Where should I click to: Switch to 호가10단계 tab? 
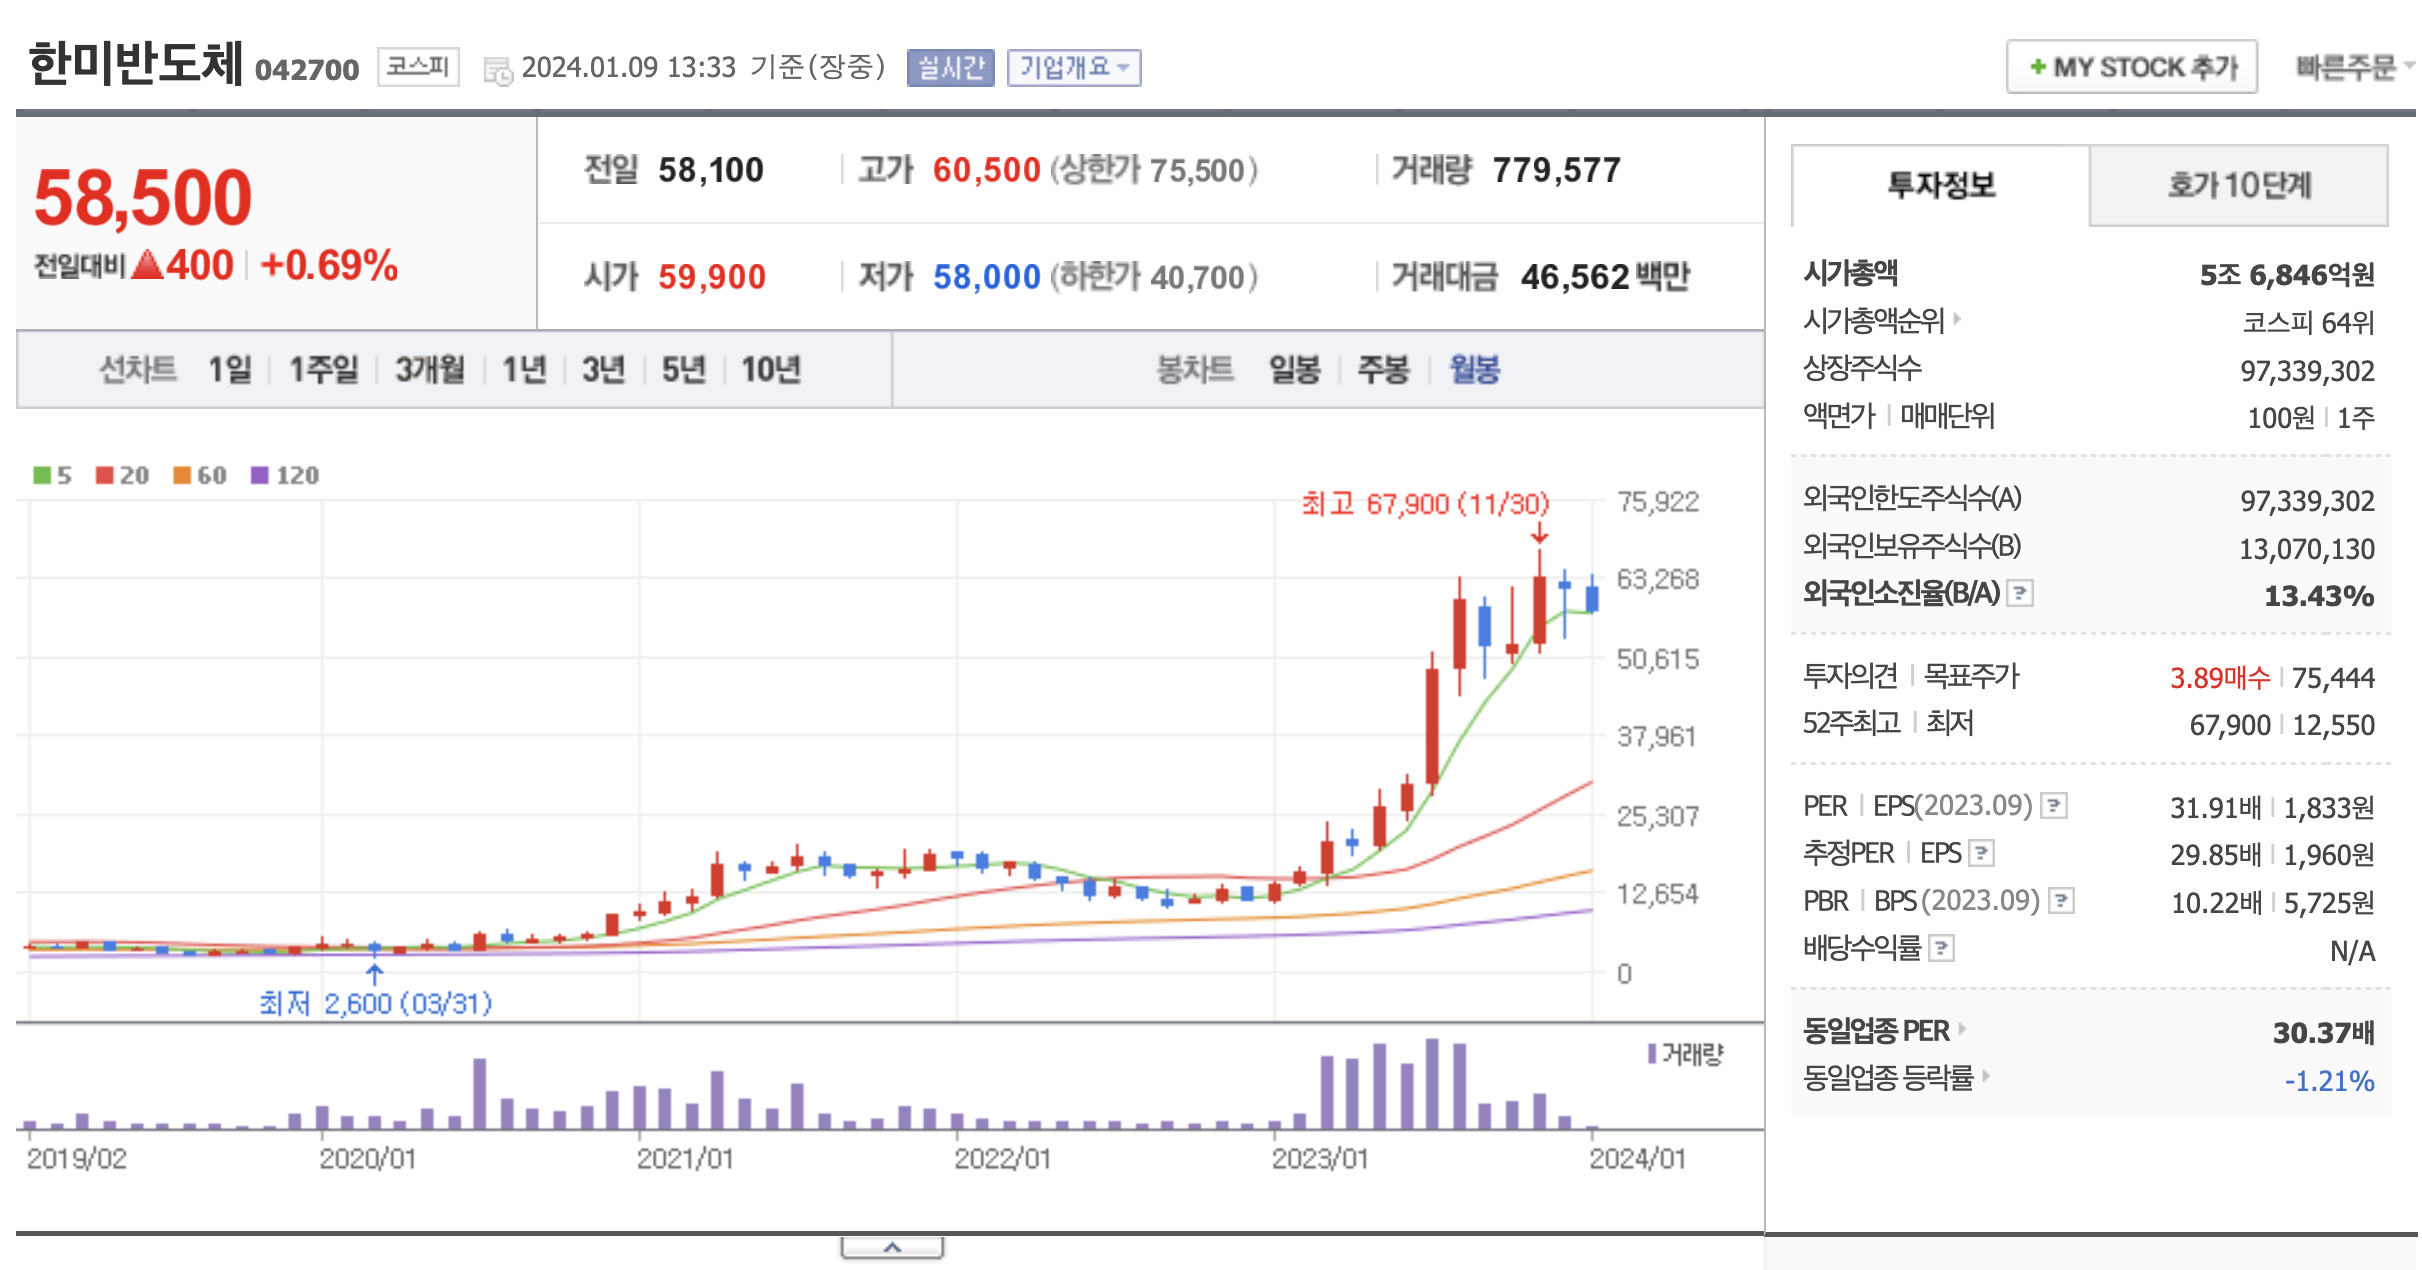coord(2238,186)
